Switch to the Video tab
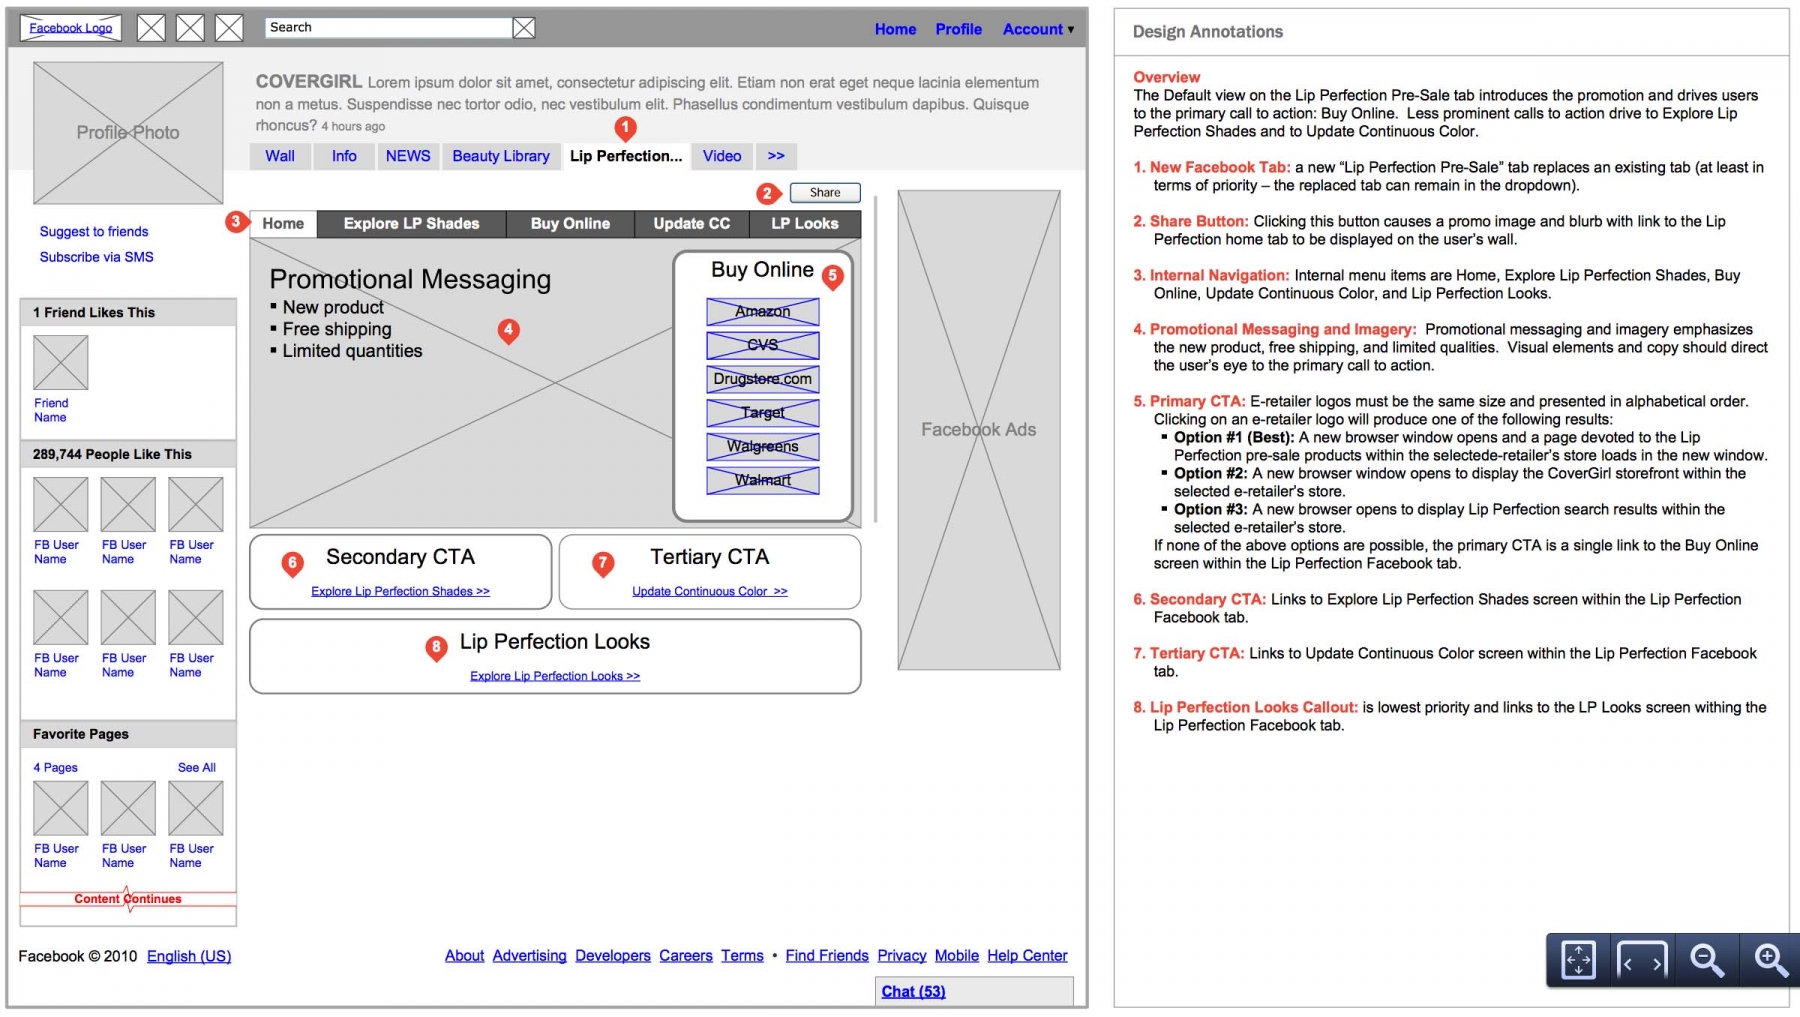The width and height of the screenshot is (1800, 1017). [x=722, y=156]
